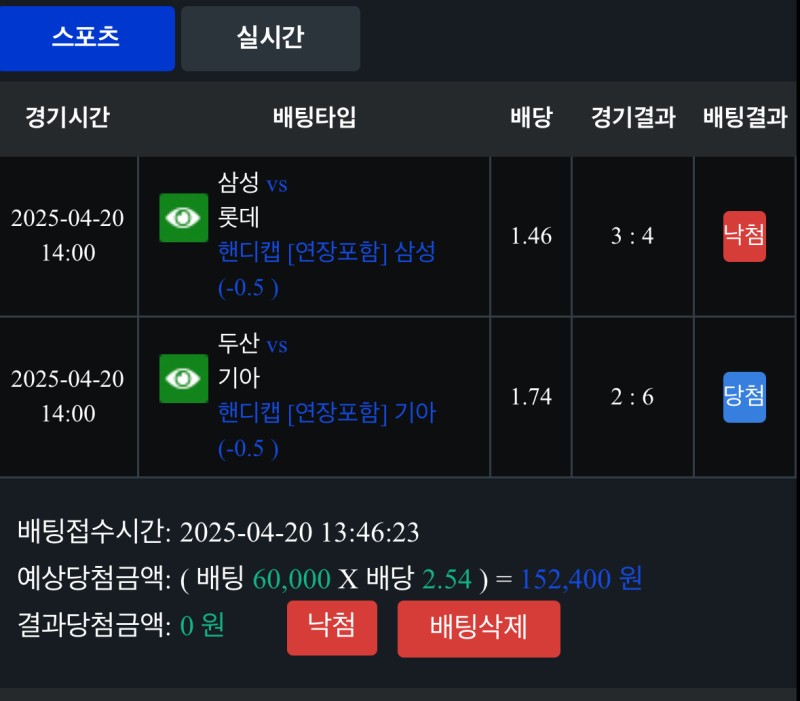Image resolution: width=800 pixels, height=701 pixels.
Task: Select the 2 : 6 match score
Action: 632,397
